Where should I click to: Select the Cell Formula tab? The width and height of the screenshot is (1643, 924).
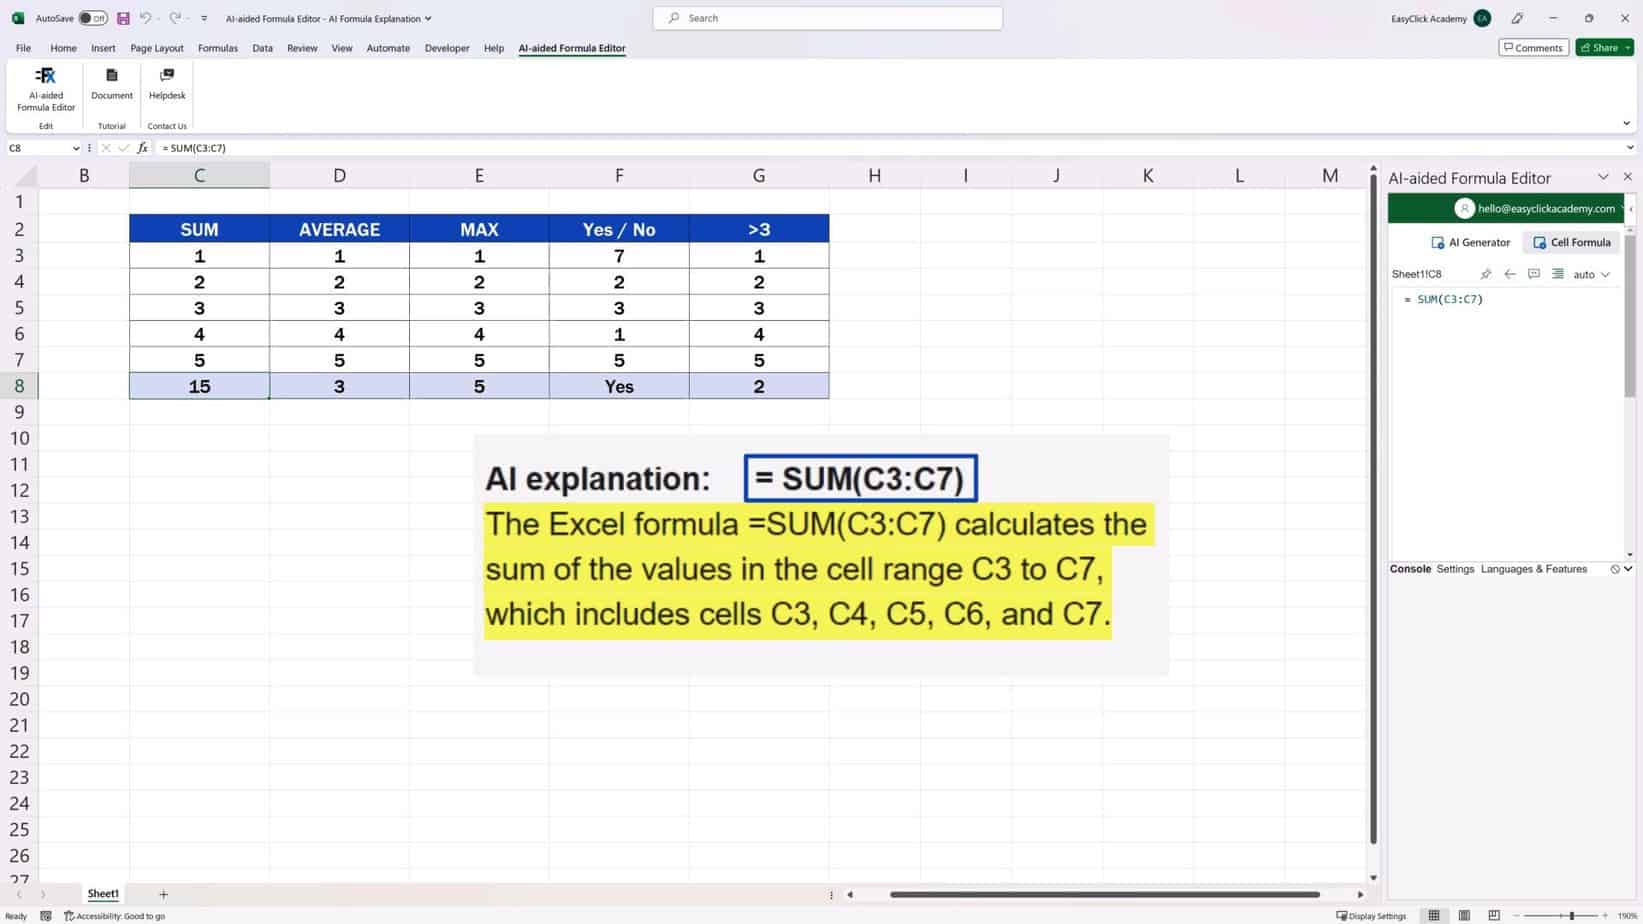tap(1571, 242)
